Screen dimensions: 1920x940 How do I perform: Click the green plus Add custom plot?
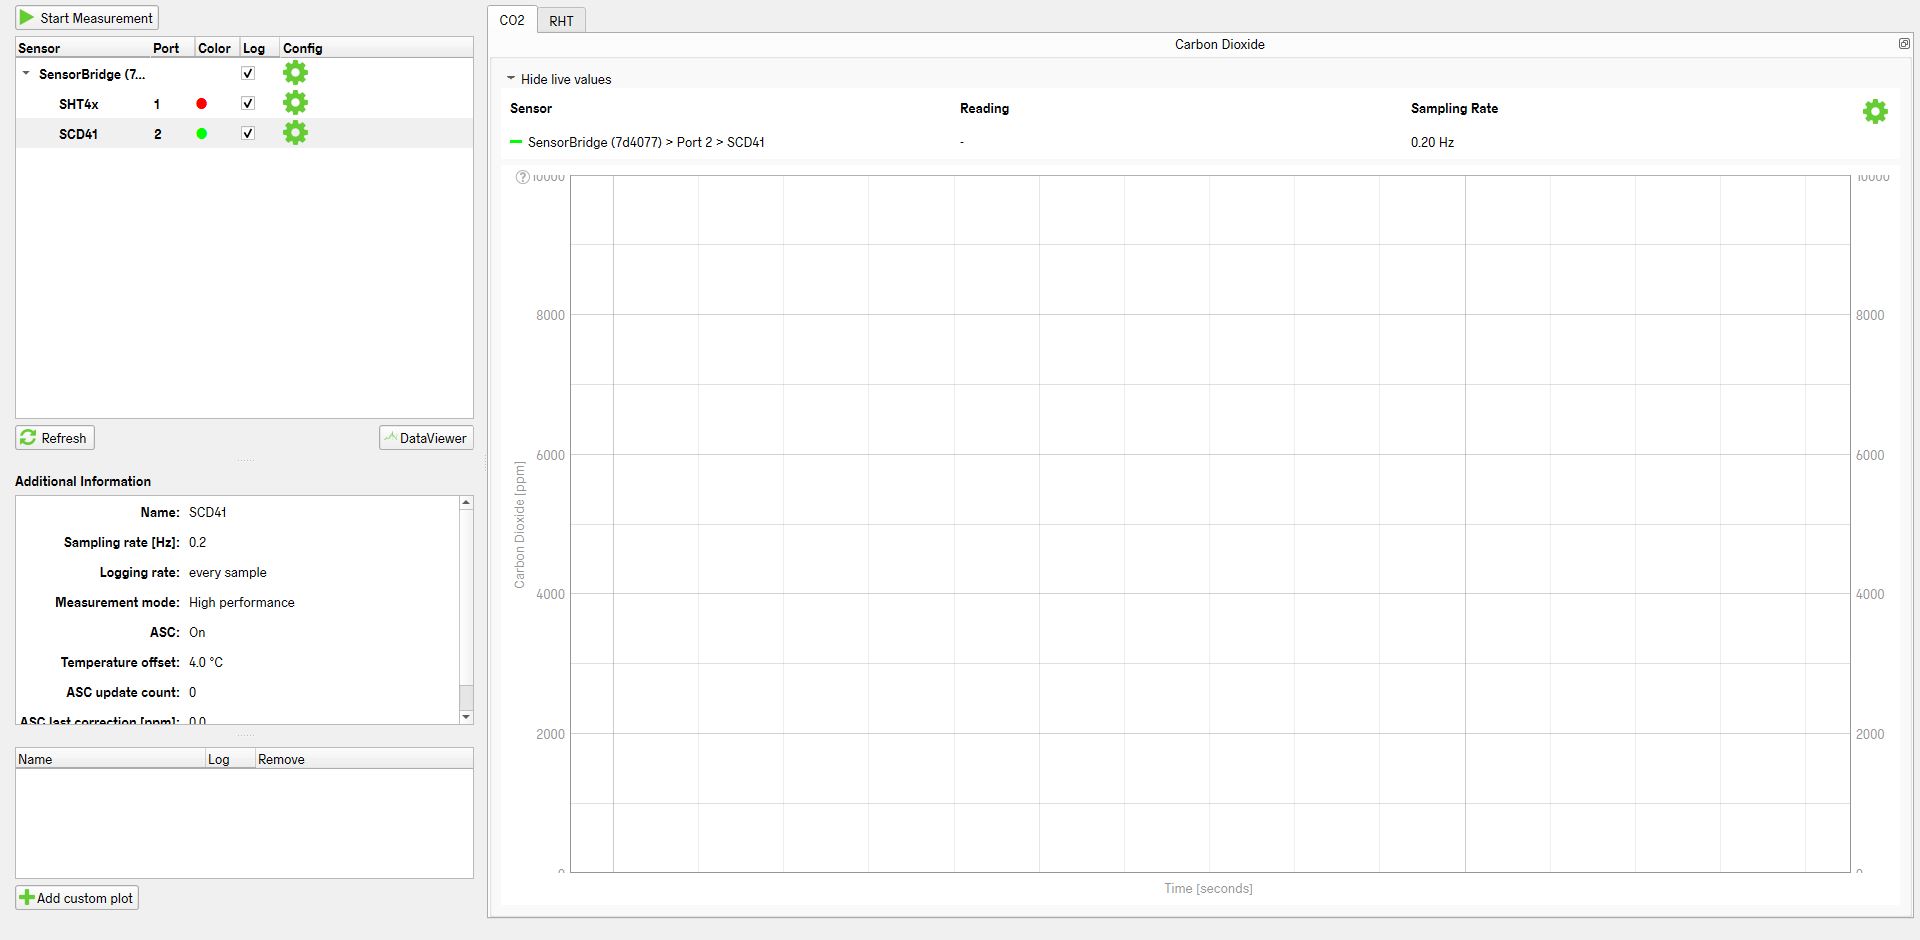click(x=27, y=898)
